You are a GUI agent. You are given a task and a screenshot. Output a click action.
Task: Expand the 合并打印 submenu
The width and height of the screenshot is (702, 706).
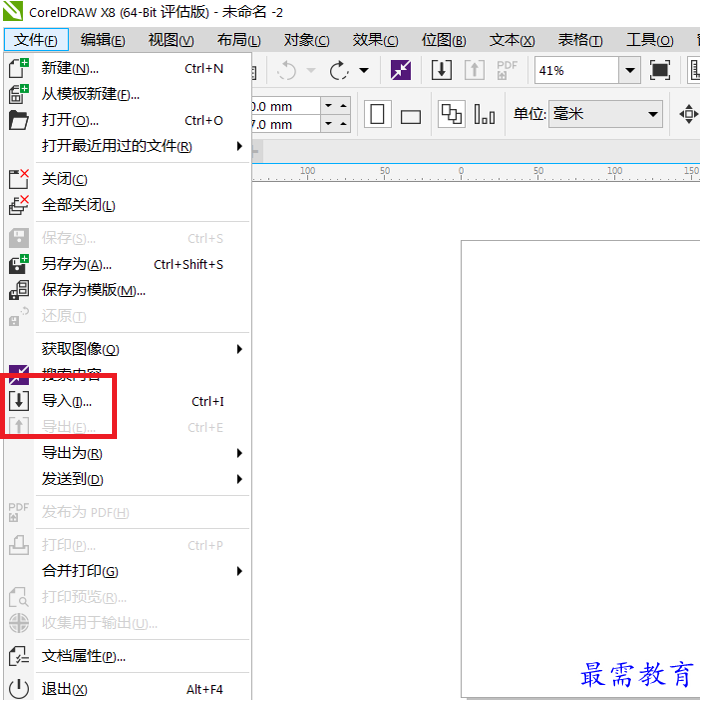(x=239, y=571)
